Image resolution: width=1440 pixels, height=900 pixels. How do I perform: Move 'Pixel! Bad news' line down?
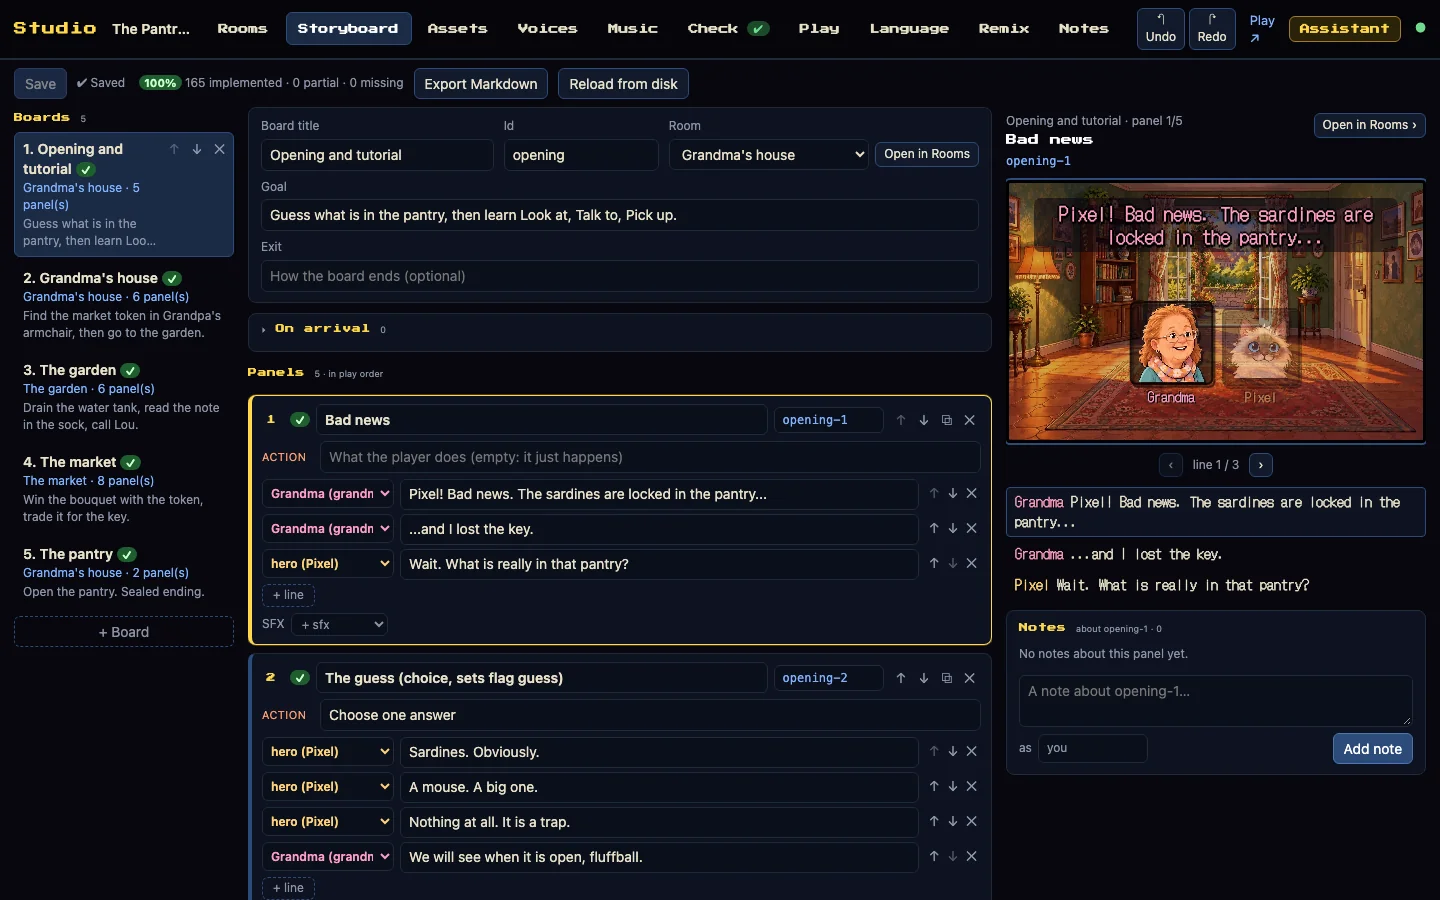tap(953, 493)
